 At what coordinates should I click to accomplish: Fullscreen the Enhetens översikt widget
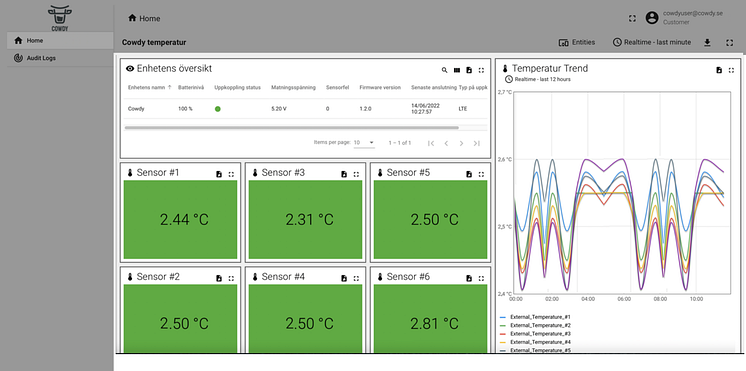[481, 70]
